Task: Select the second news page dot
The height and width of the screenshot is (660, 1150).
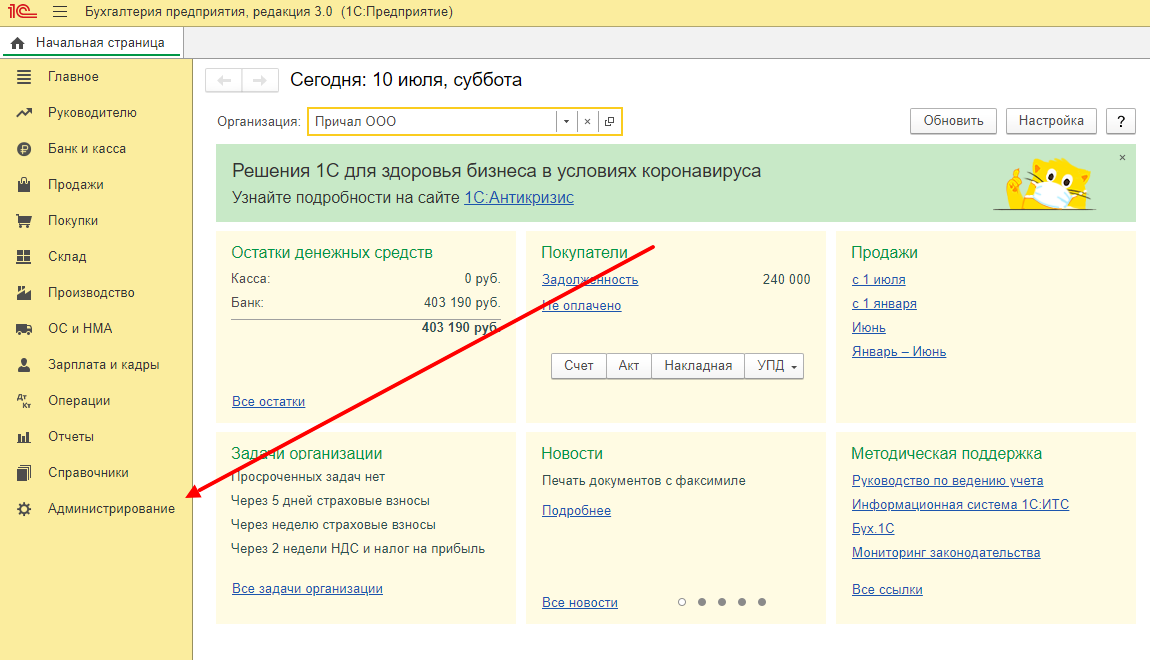Action: click(702, 602)
